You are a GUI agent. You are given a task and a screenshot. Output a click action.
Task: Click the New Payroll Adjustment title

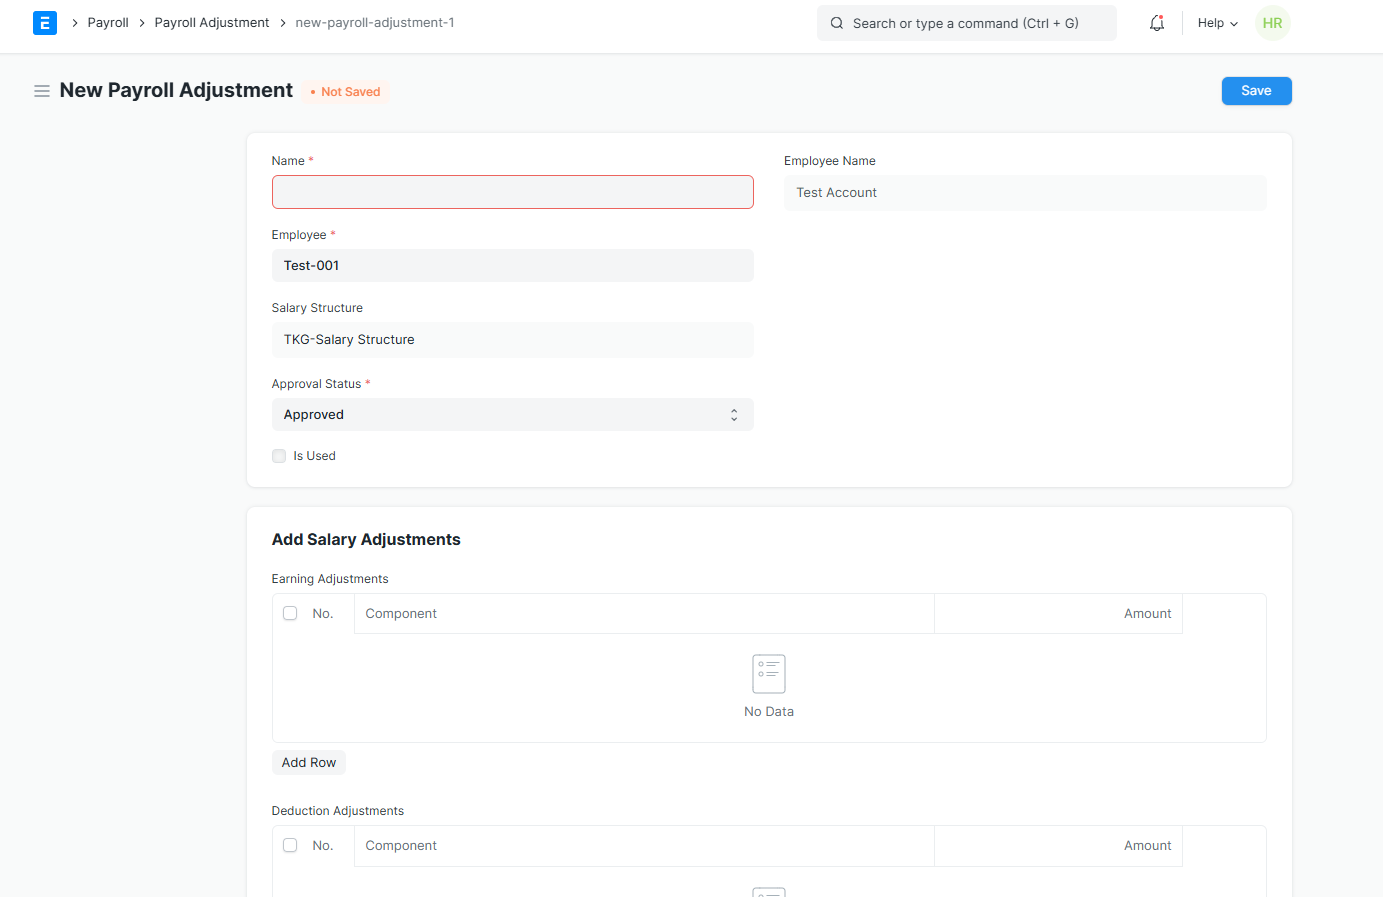coord(176,90)
